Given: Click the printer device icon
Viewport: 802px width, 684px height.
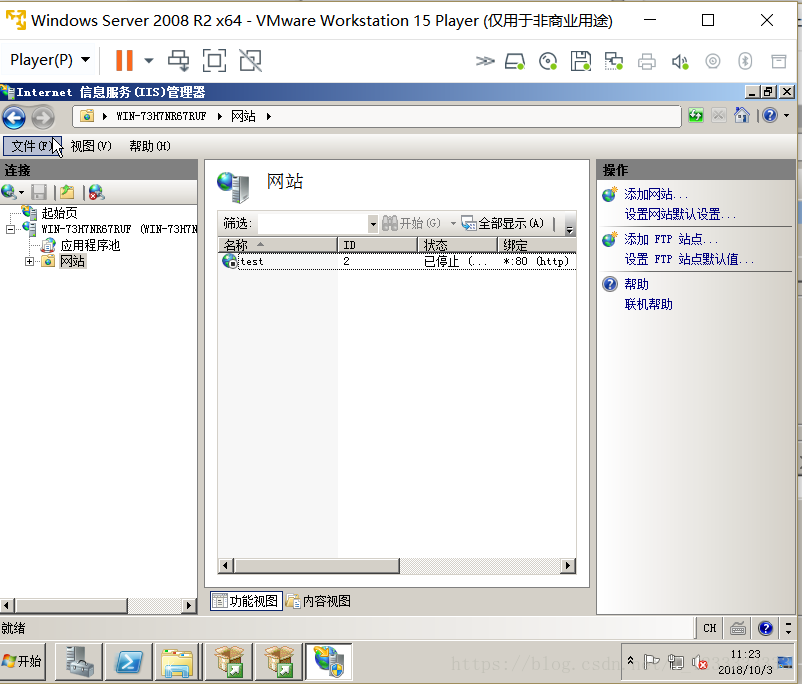Looking at the screenshot, I should click(647, 61).
